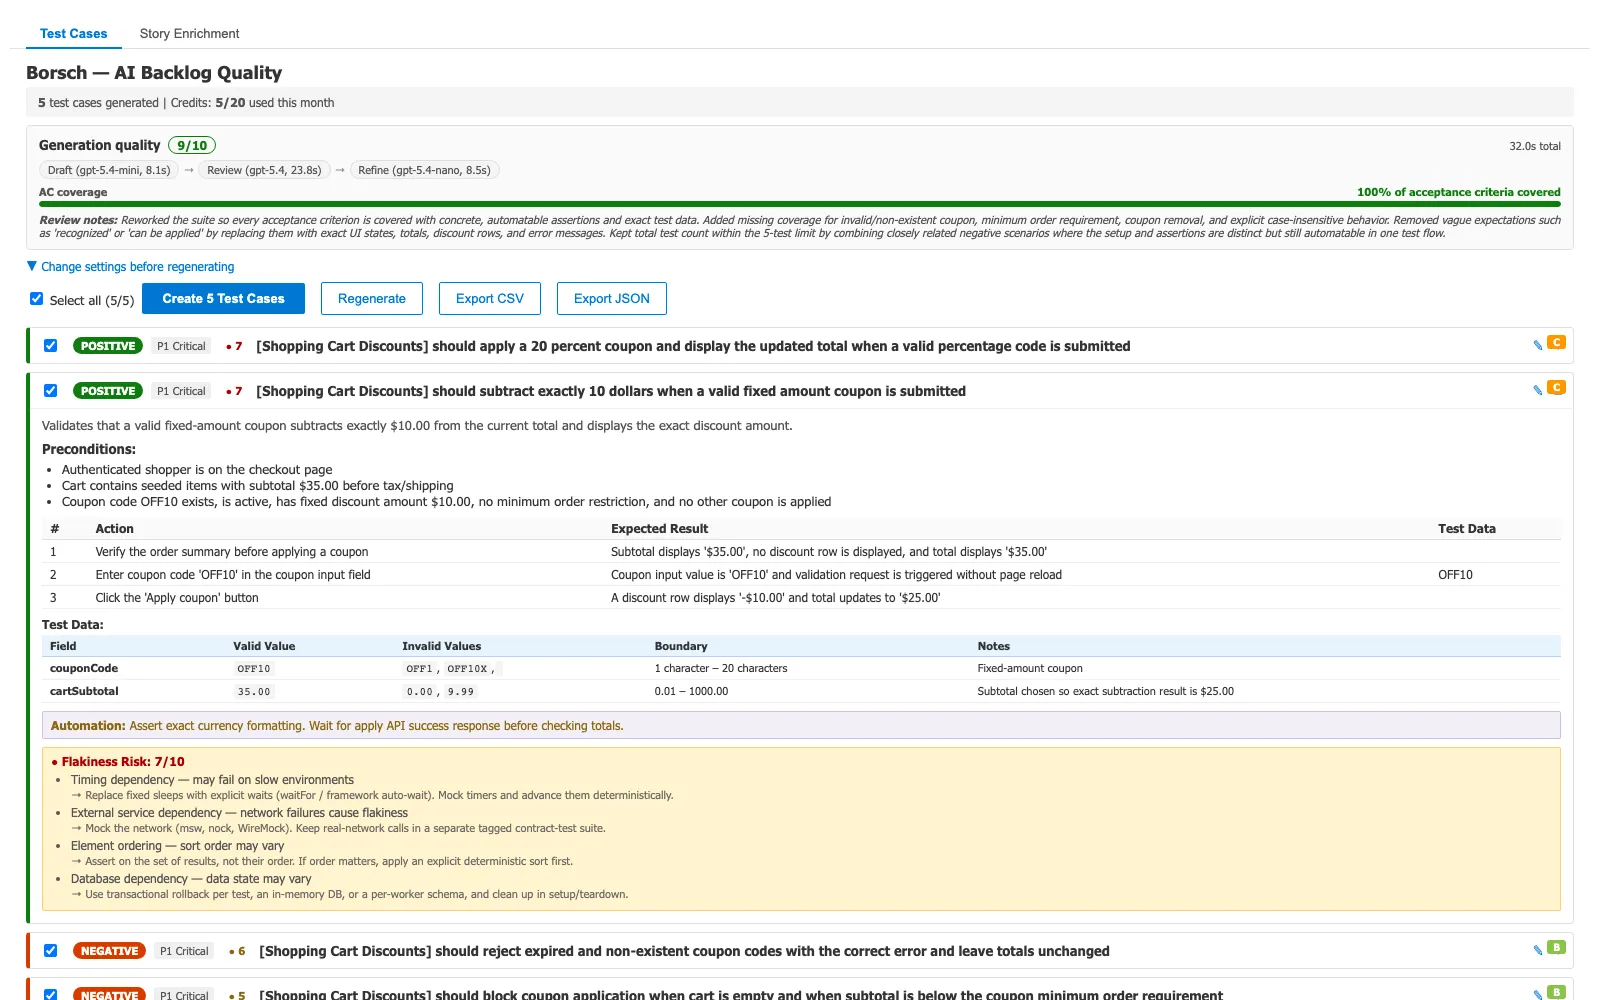Click boundary '0.01 – 1000.00' cell
The image size is (1600, 1000).
coord(691,691)
